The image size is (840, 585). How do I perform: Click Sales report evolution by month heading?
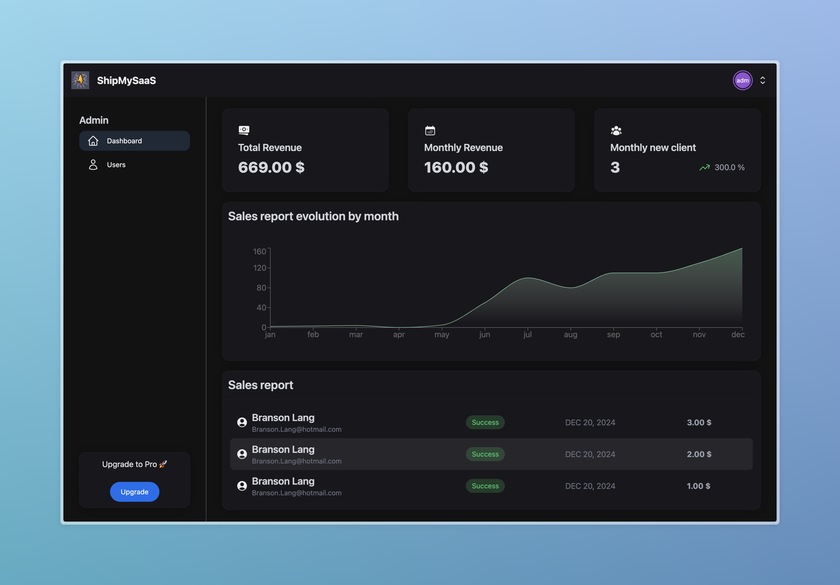313,216
